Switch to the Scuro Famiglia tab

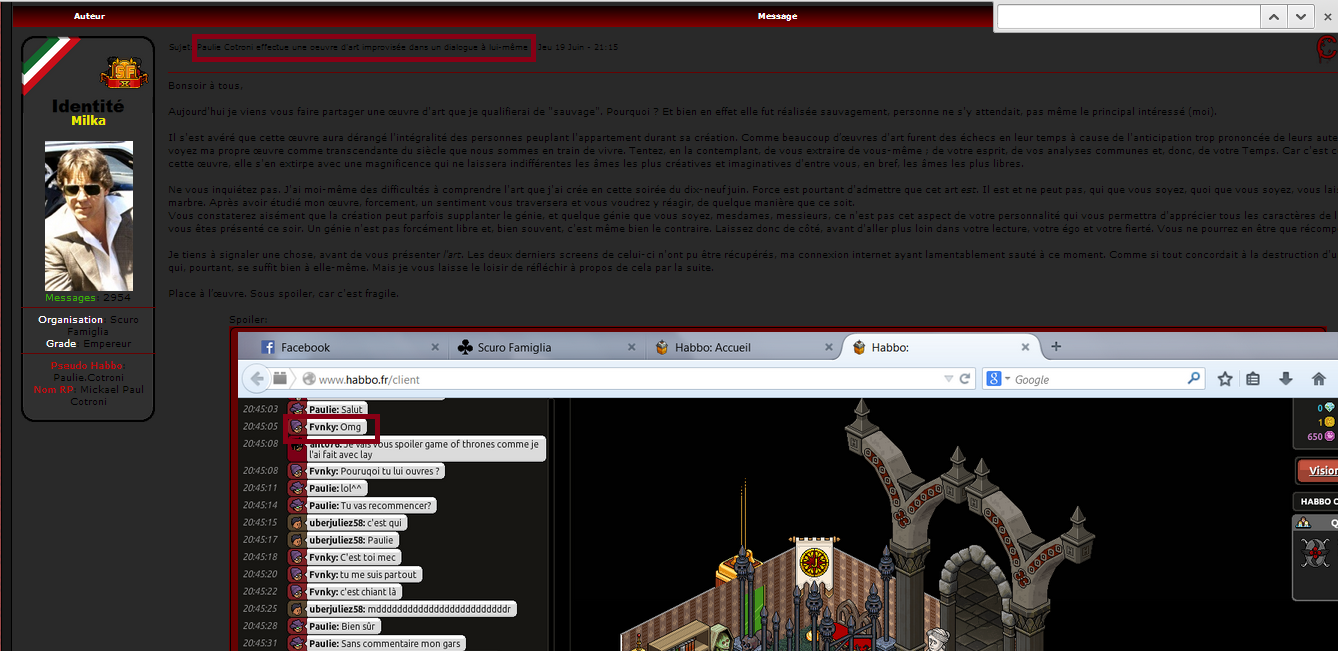[544, 347]
